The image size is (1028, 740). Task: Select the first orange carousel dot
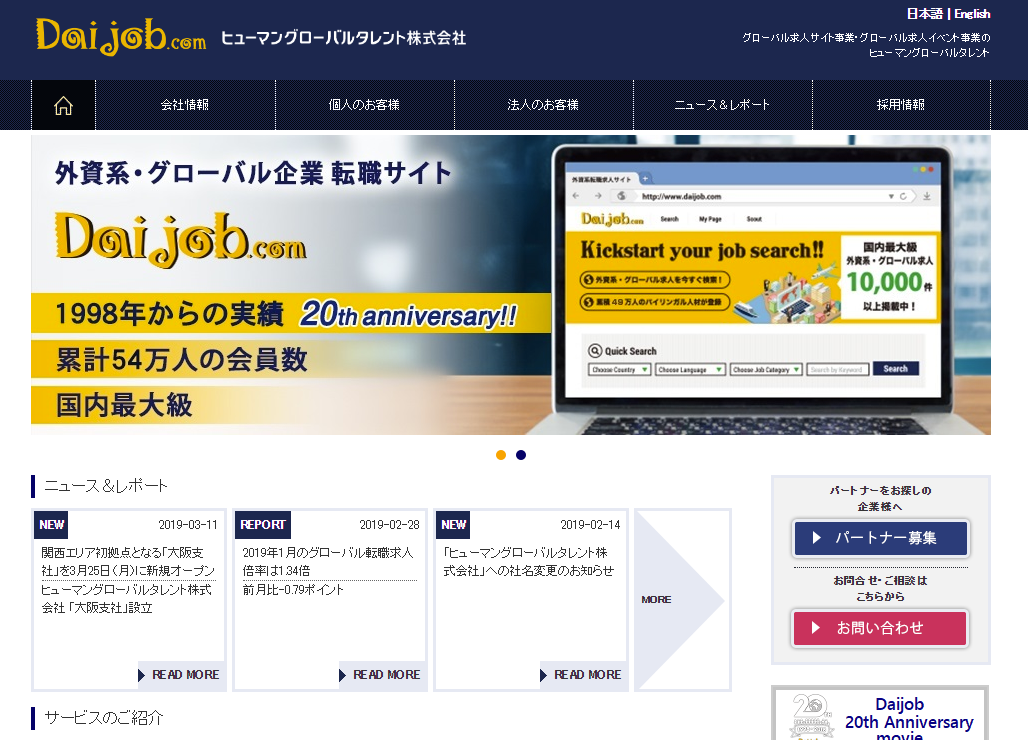tap(501, 455)
